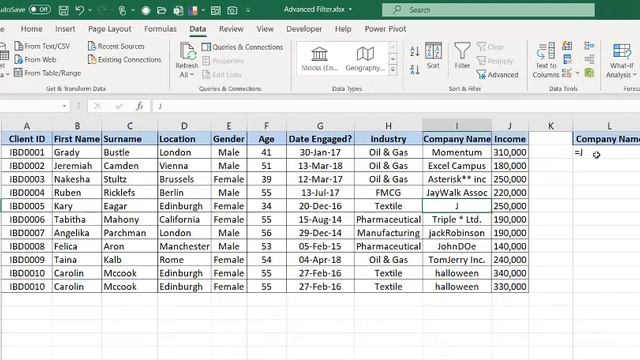Open Customize Quick Access Toolbar menu
The width and height of the screenshot is (640, 360).
(248, 10)
